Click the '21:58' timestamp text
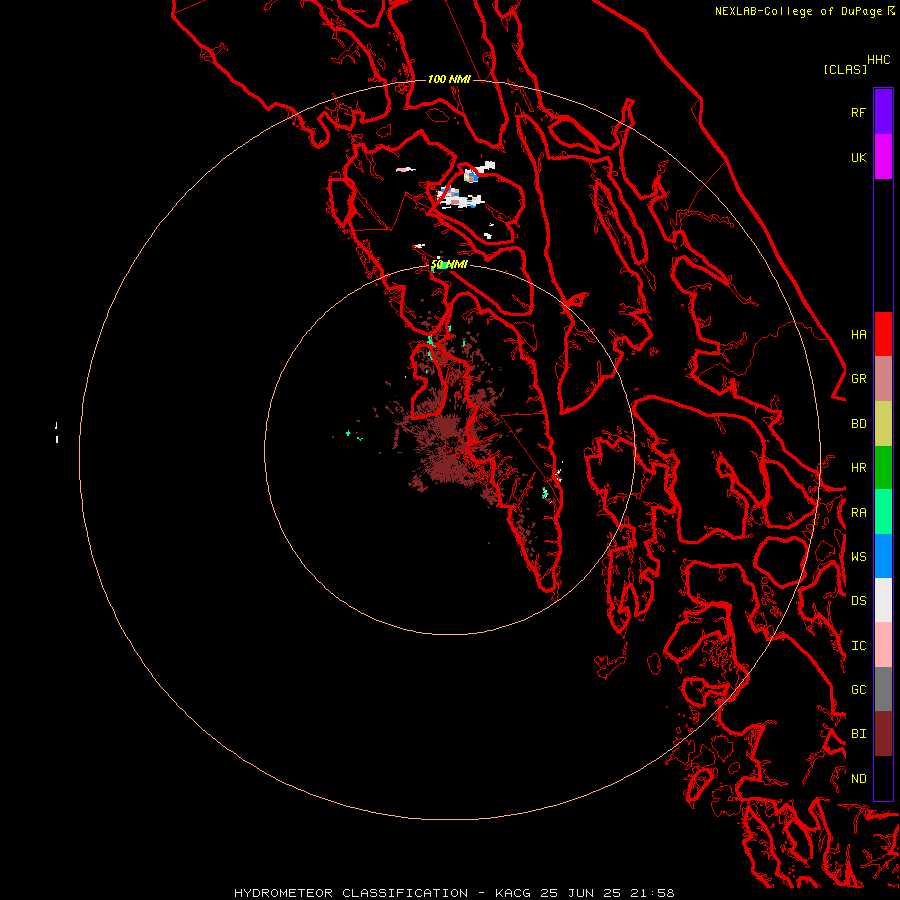Screen dimensions: 900x900 pos(655,893)
